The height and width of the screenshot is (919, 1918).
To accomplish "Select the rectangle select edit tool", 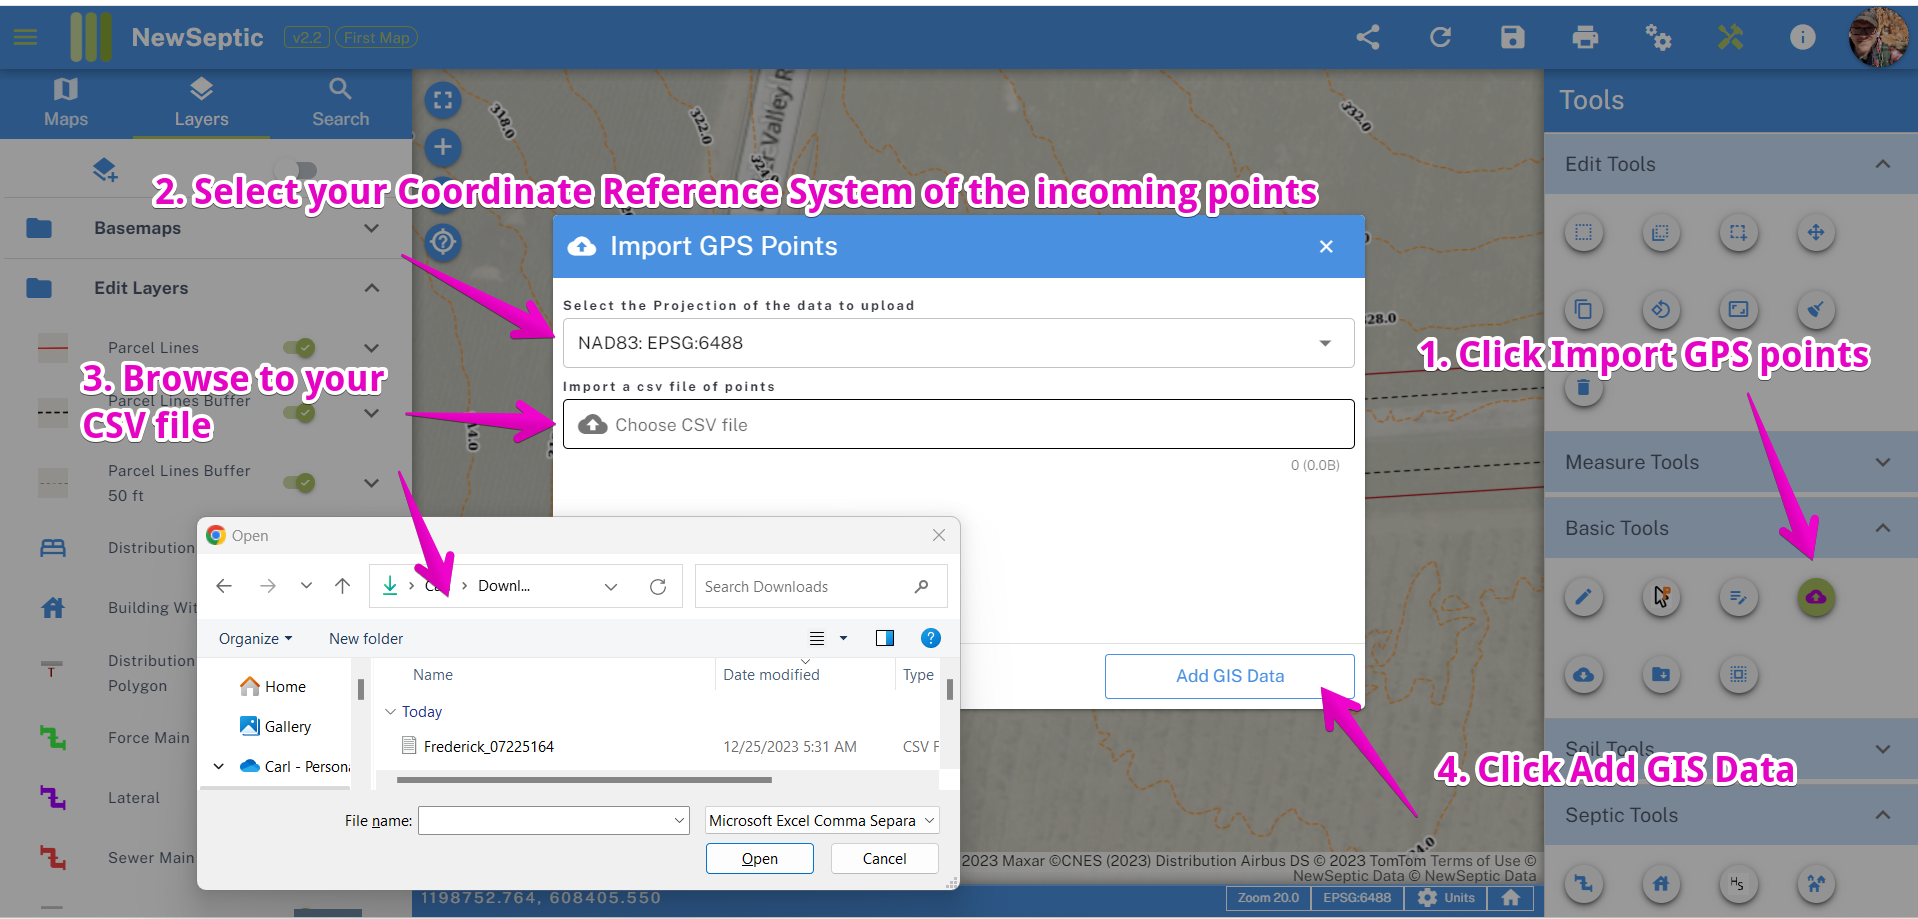I will [1584, 233].
